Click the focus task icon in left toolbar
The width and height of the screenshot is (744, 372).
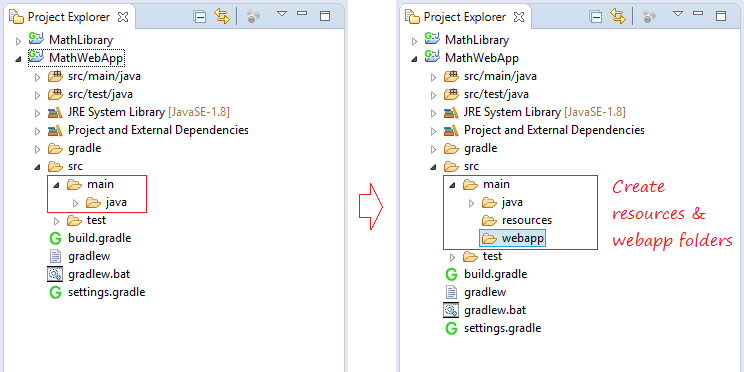(x=253, y=17)
